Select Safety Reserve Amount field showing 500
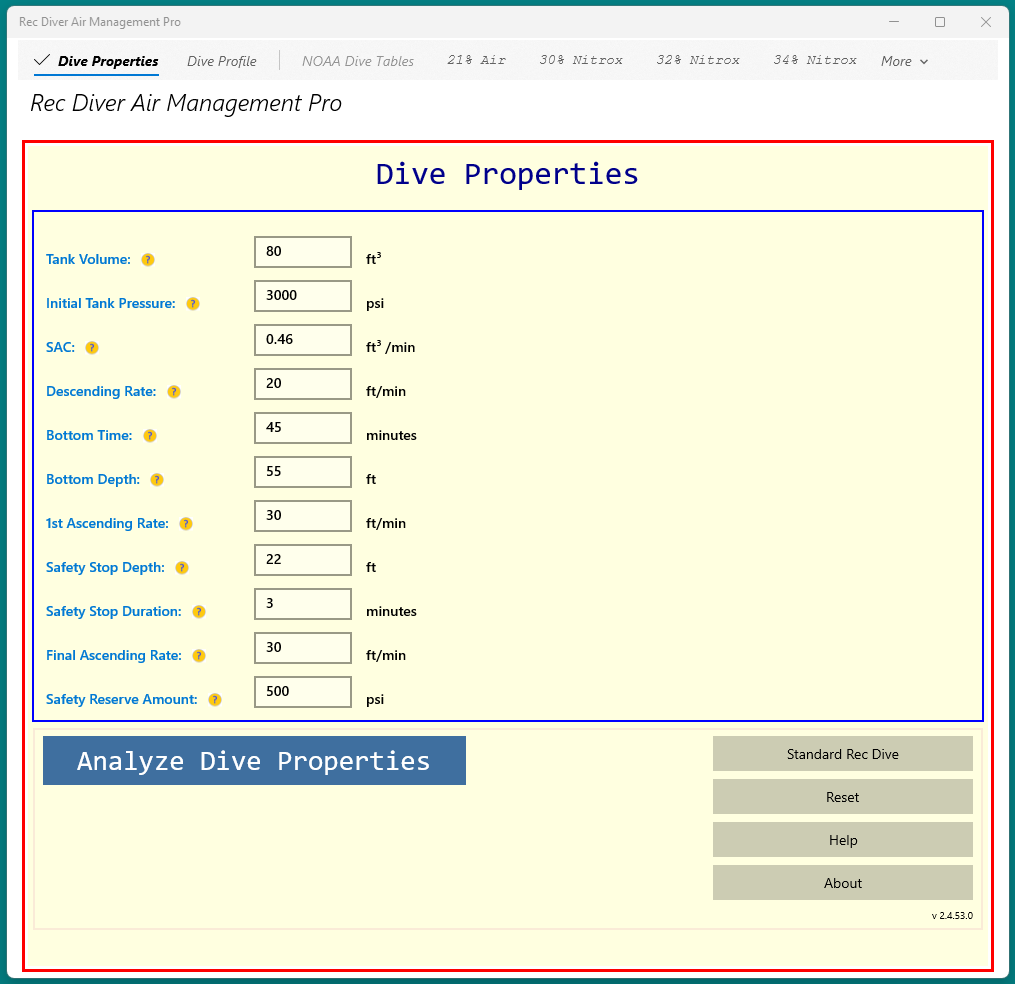The image size is (1015, 984). [x=303, y=692]
